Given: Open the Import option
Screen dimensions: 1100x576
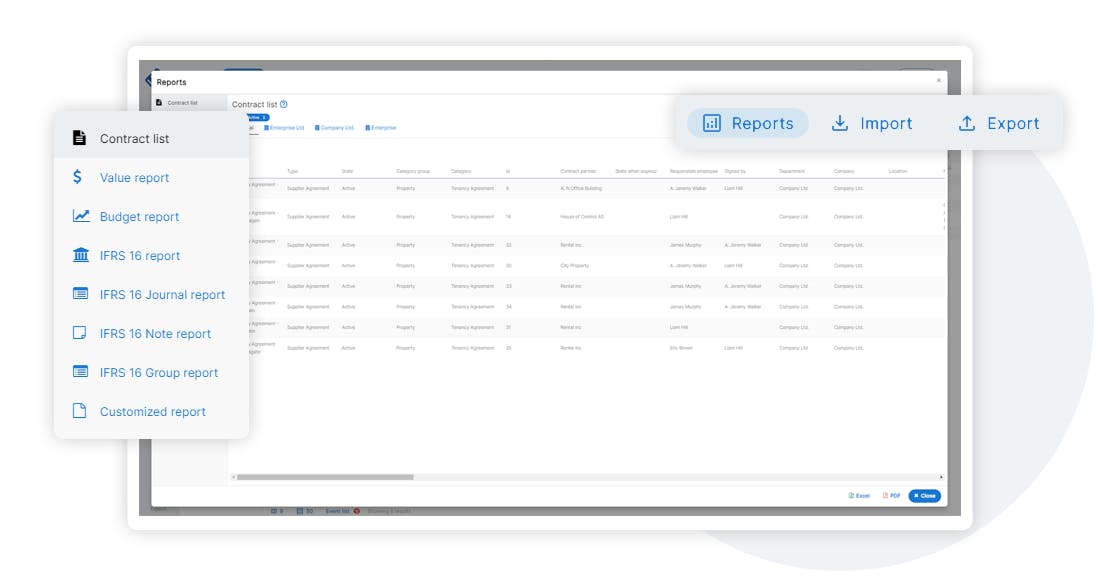Looking at the screenshot, I should click(x=872, y=123).
